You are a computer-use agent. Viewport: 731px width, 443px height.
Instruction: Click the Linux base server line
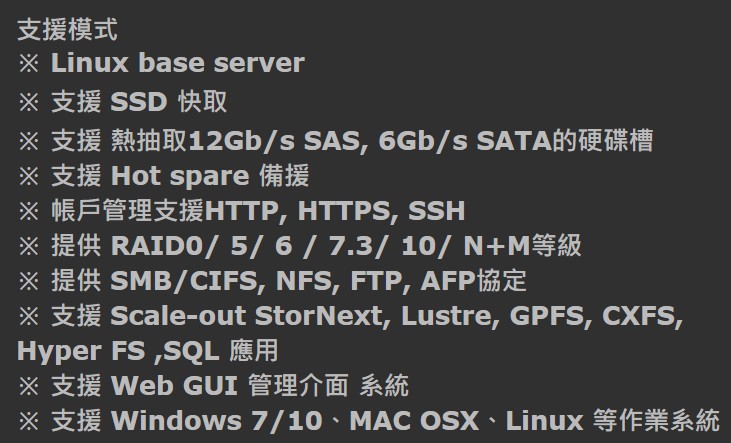[x=161, y=63]
